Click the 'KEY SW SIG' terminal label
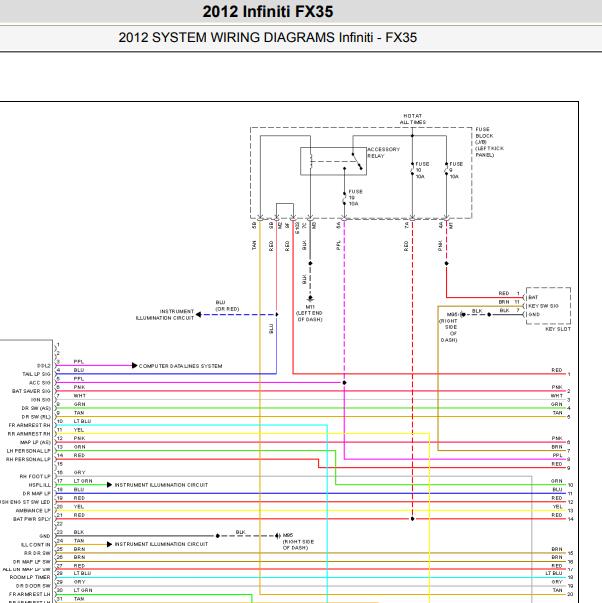The height and width of the screenshot is (603, 602). (544, 306)
